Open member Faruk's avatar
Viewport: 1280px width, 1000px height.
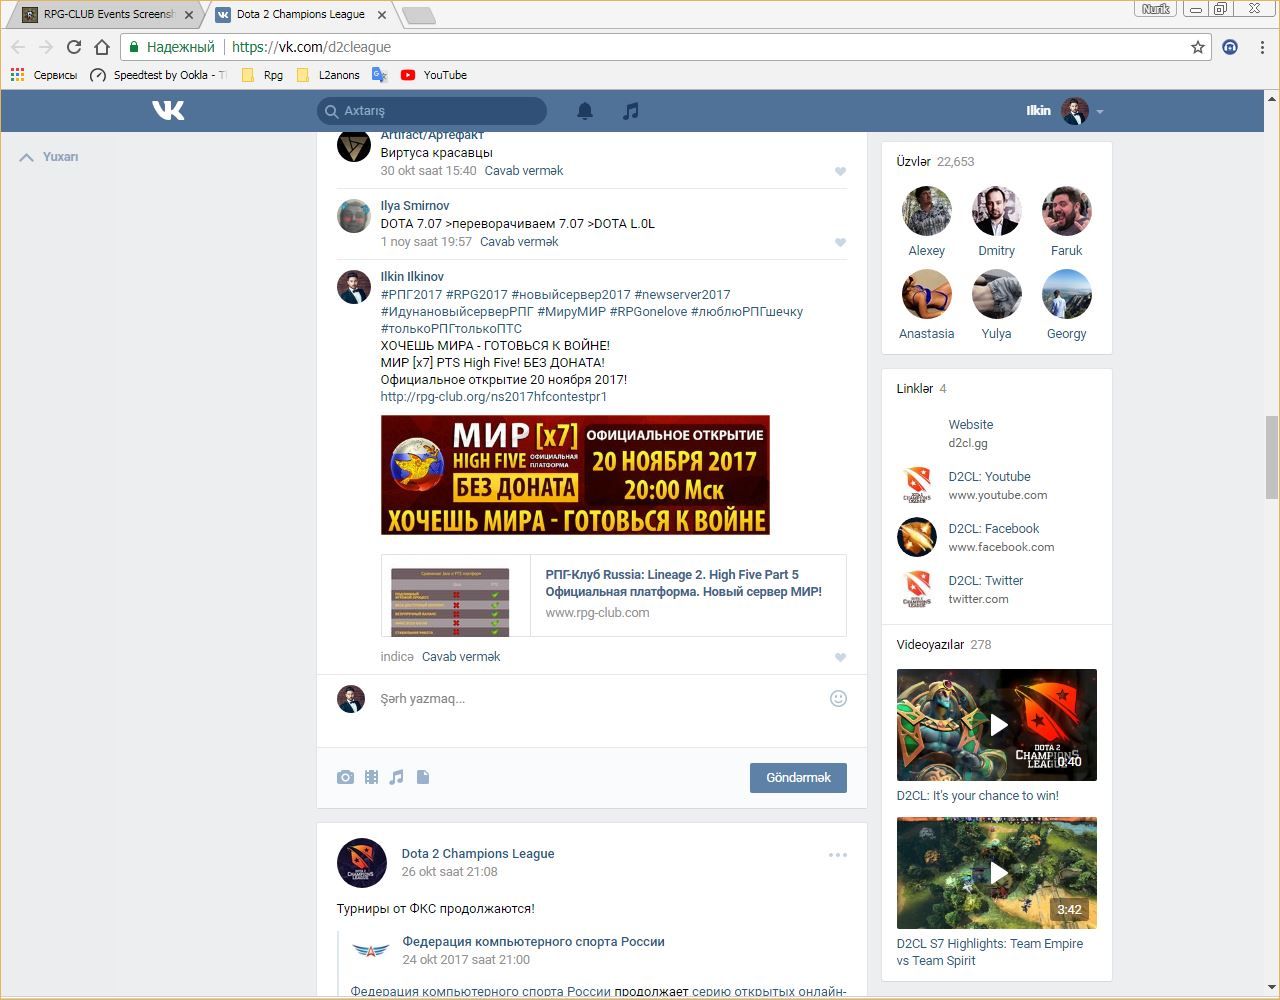click(x=1066, y=211)
